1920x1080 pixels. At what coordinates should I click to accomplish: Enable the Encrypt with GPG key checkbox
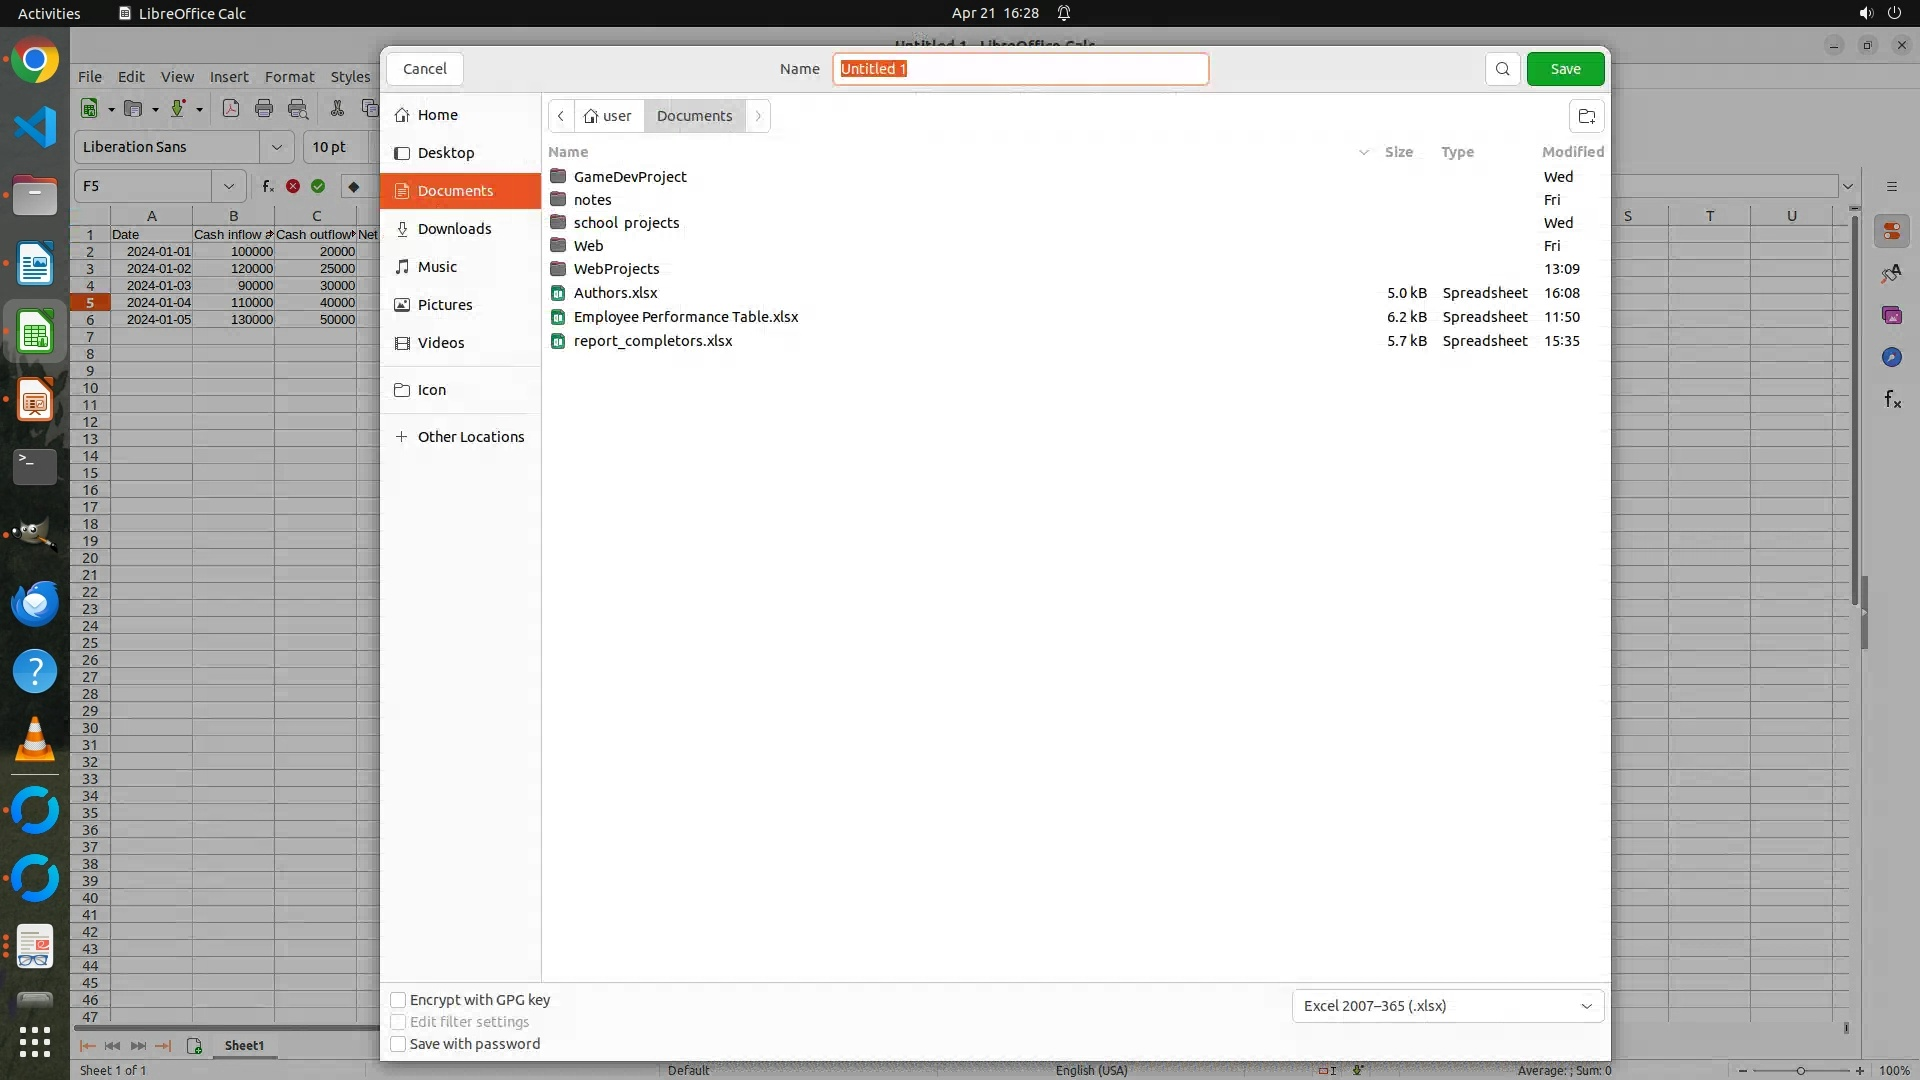(398, 1000)
